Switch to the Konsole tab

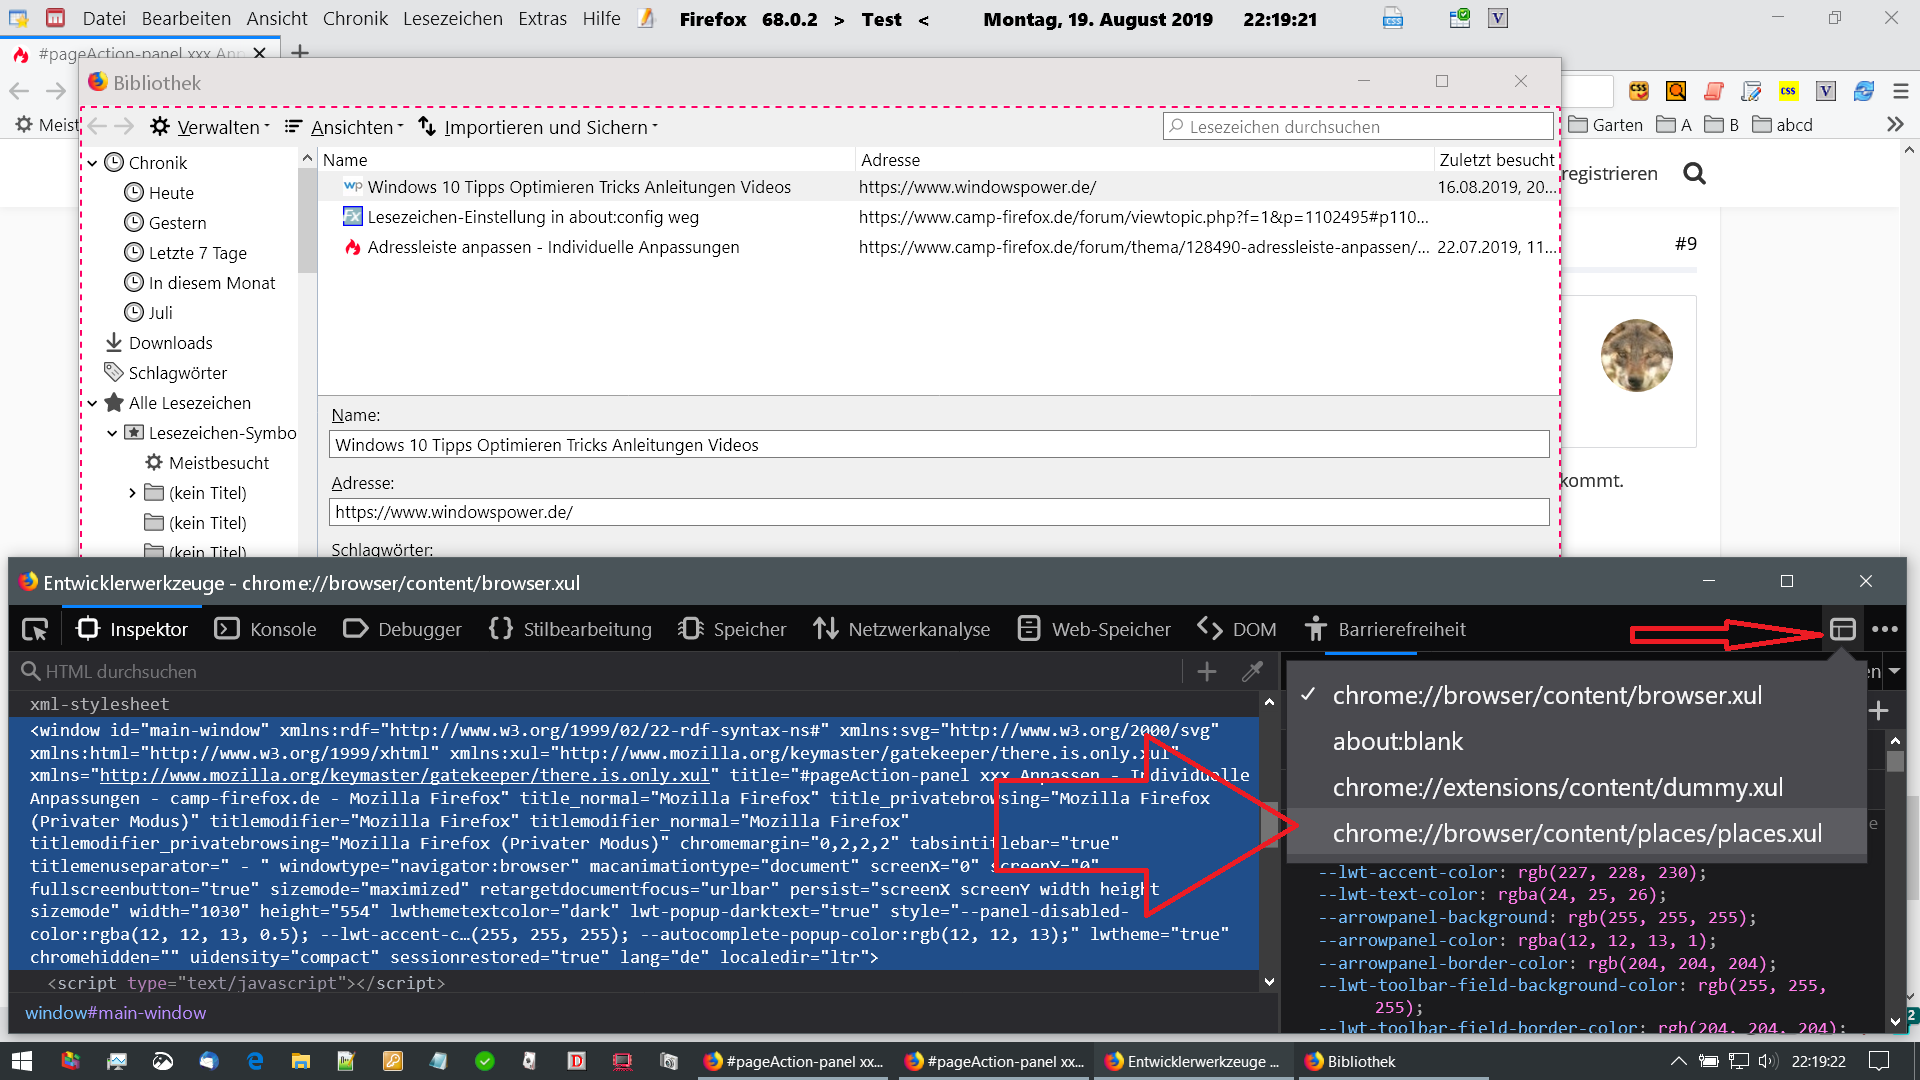pos(266,629)
